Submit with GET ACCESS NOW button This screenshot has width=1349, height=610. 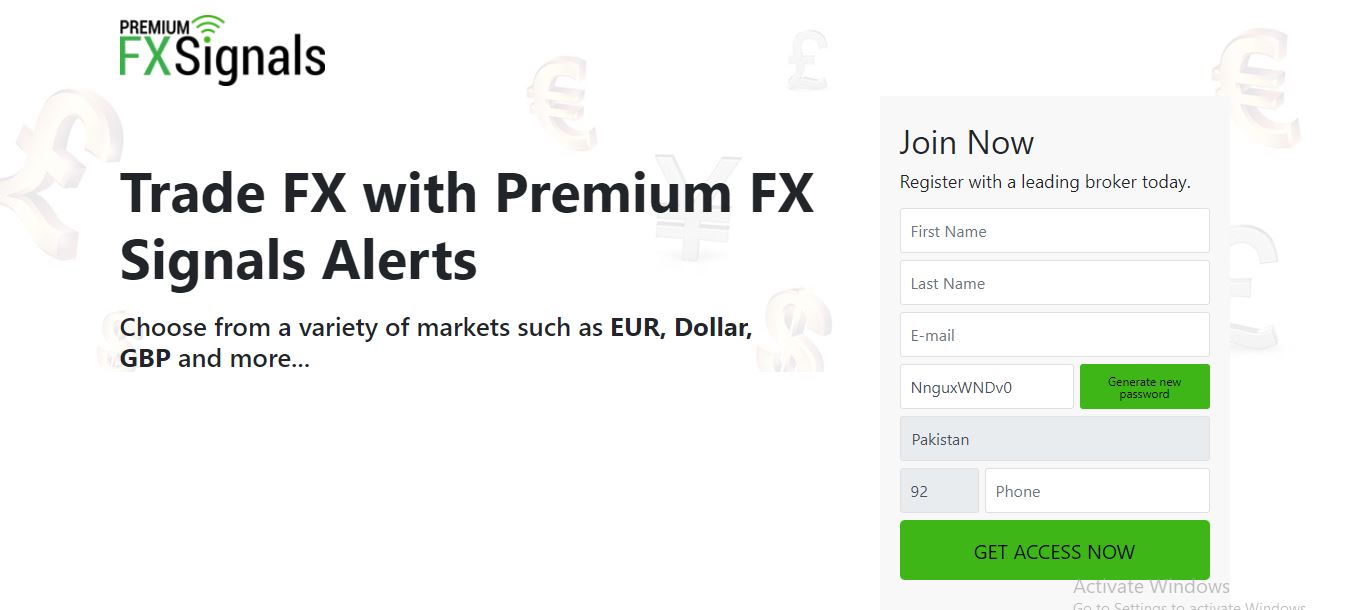(x=1054, y=551)
